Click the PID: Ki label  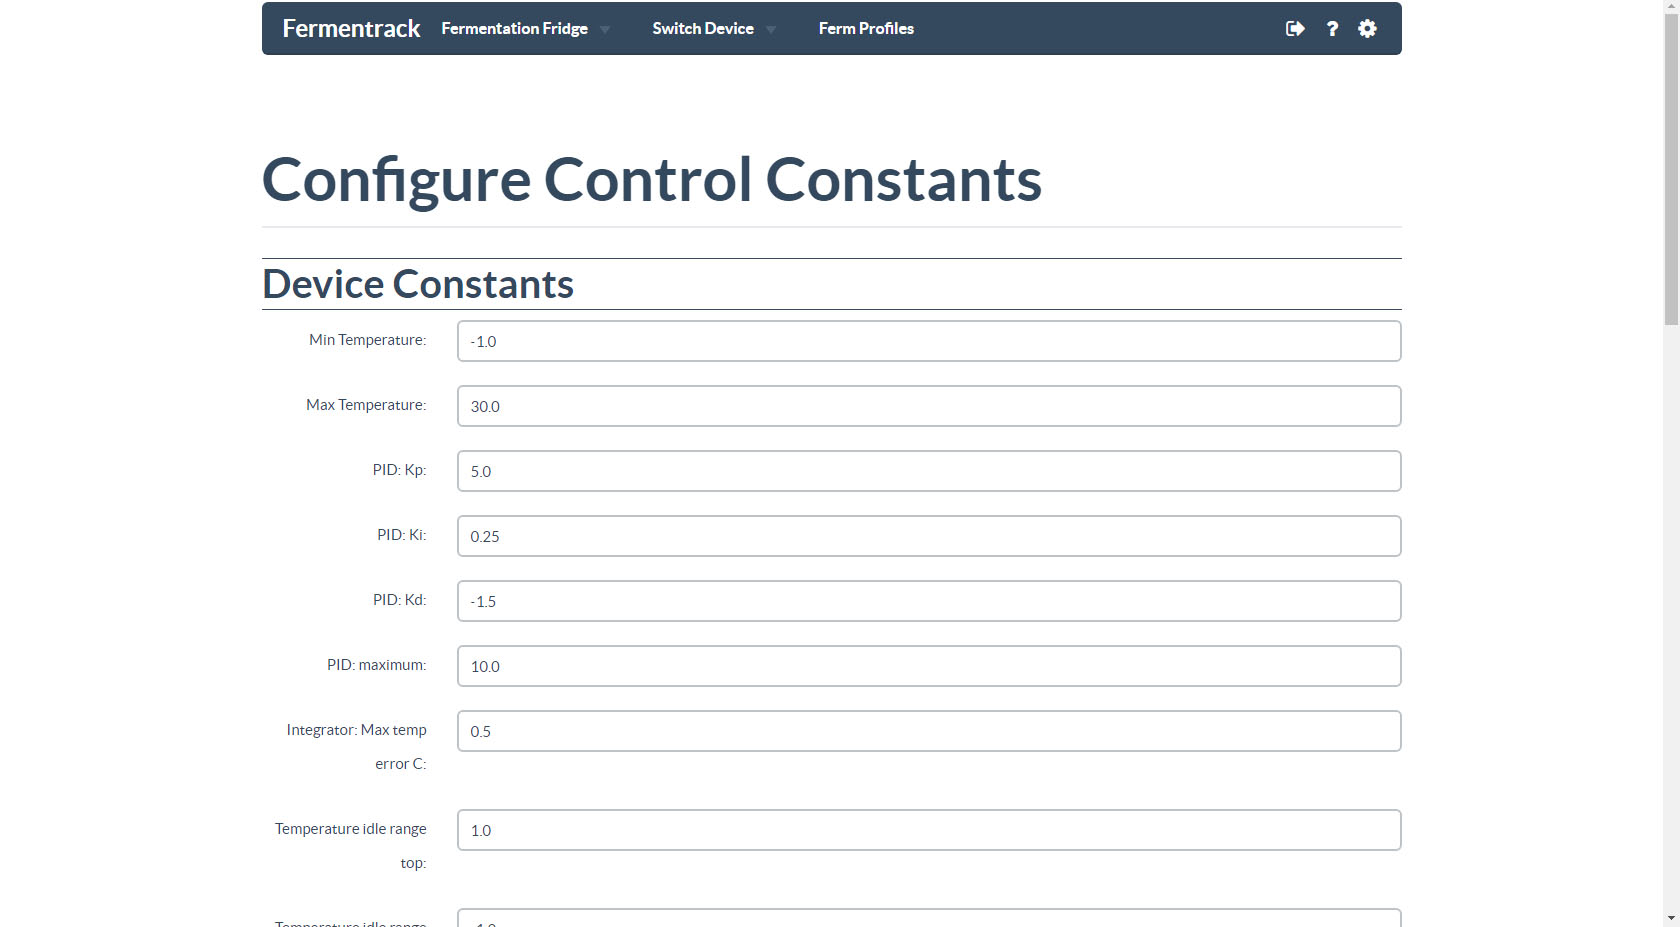[x=401, y=535]
